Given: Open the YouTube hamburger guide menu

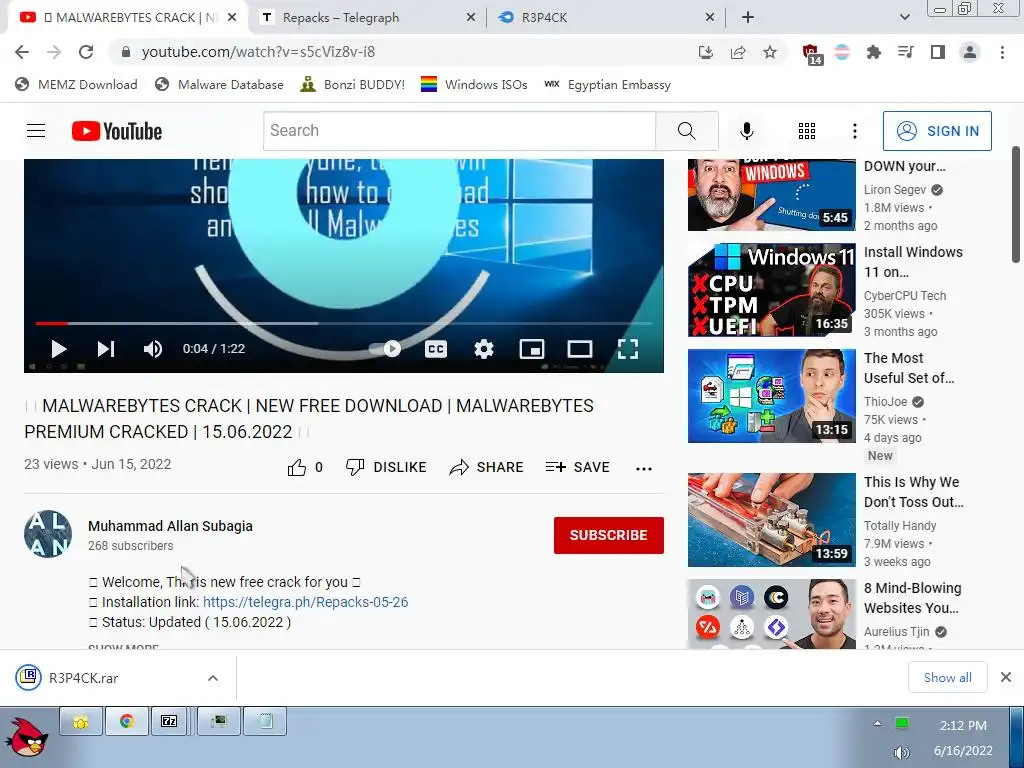Looking at the screenshot, I should (36, 131).
